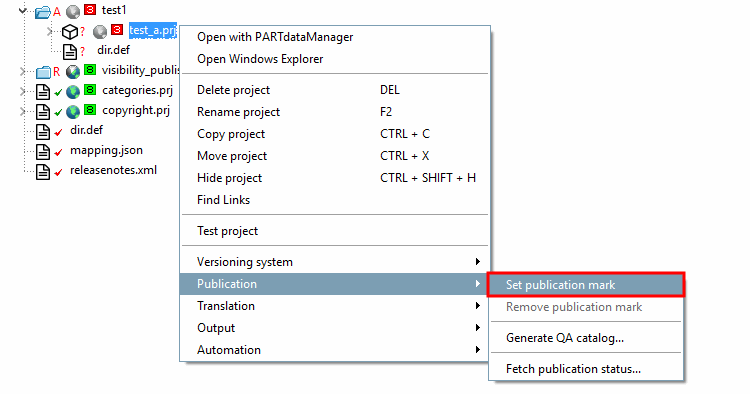Click the green checkmark beside copyright.prj
This screenshot has width=750, height=394.
coord(58,112)
